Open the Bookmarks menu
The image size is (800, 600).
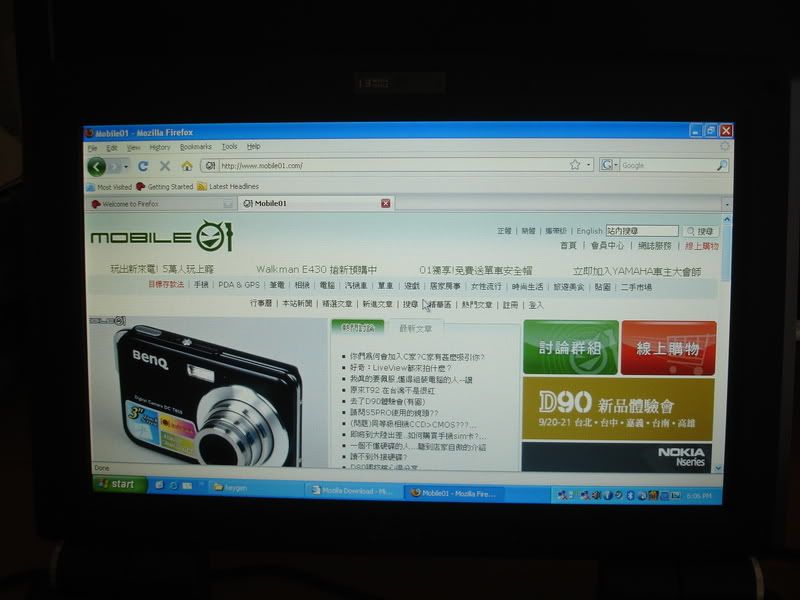click(x=195, y=147)
